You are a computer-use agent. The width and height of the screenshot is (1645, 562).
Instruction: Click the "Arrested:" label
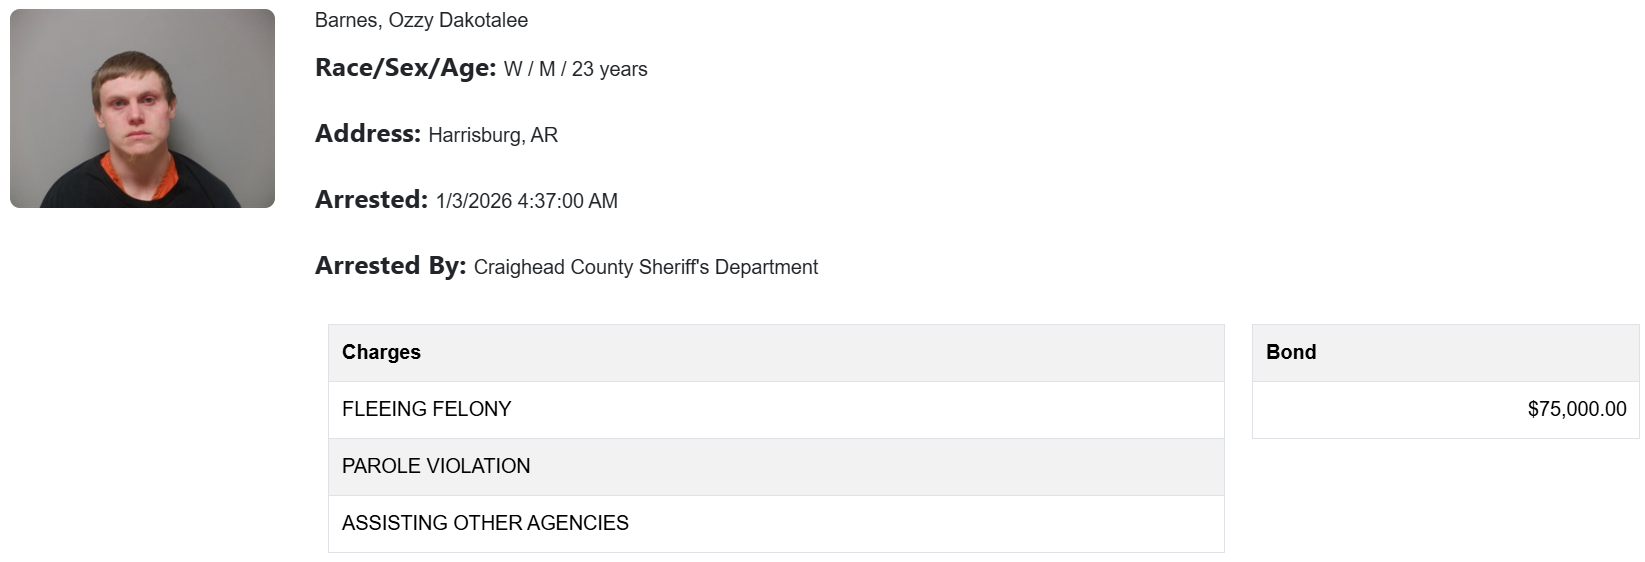tap(371, 200)
